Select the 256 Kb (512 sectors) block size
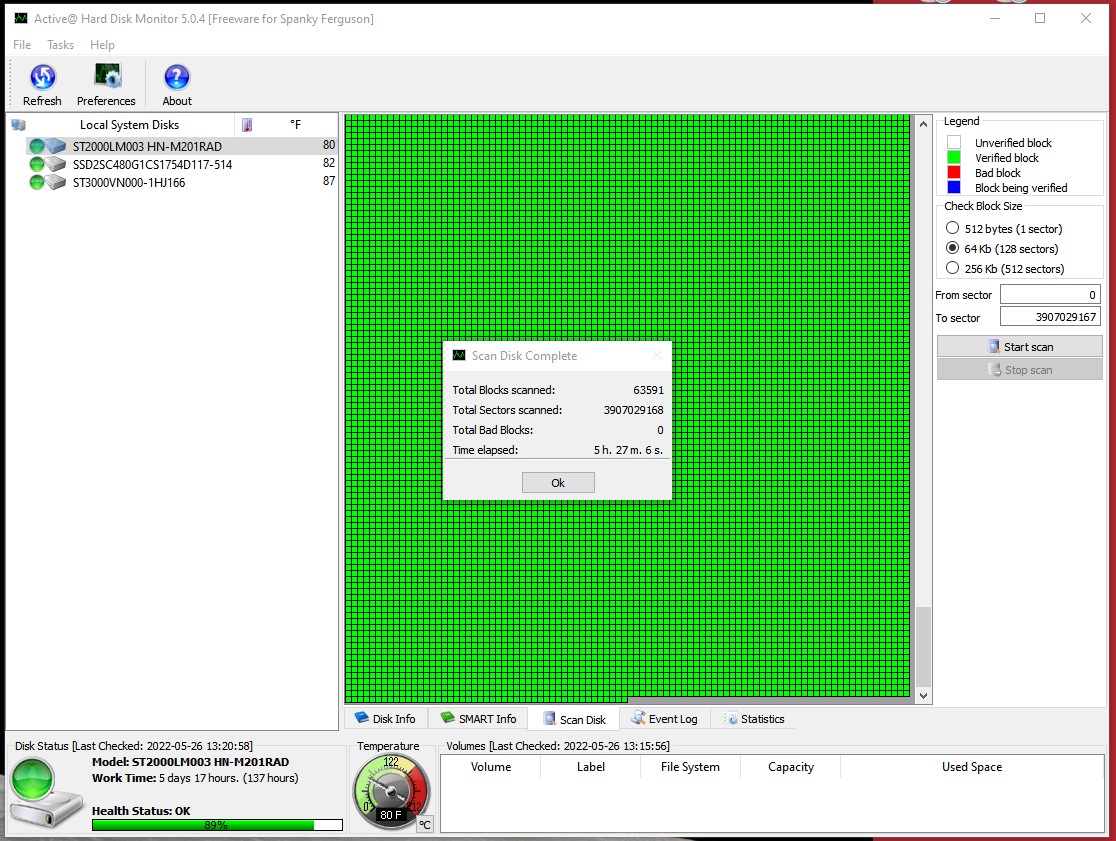 click(x=953, y=268)
